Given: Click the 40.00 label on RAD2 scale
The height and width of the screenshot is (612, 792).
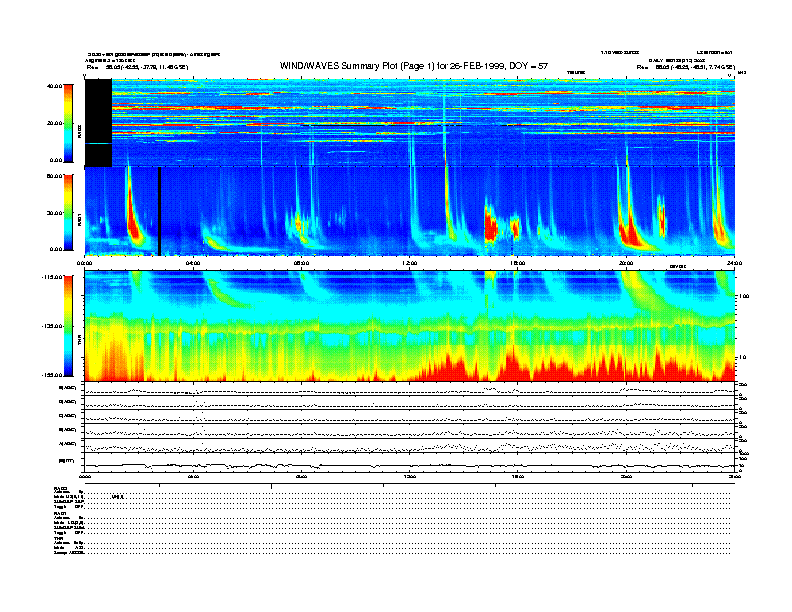Looking at the screenshot, I should point(54,86).
